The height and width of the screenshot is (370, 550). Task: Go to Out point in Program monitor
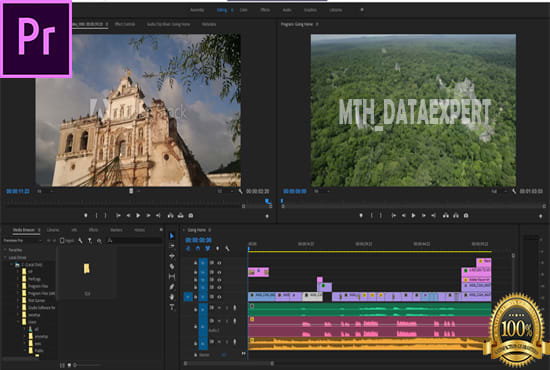(434, 216)
